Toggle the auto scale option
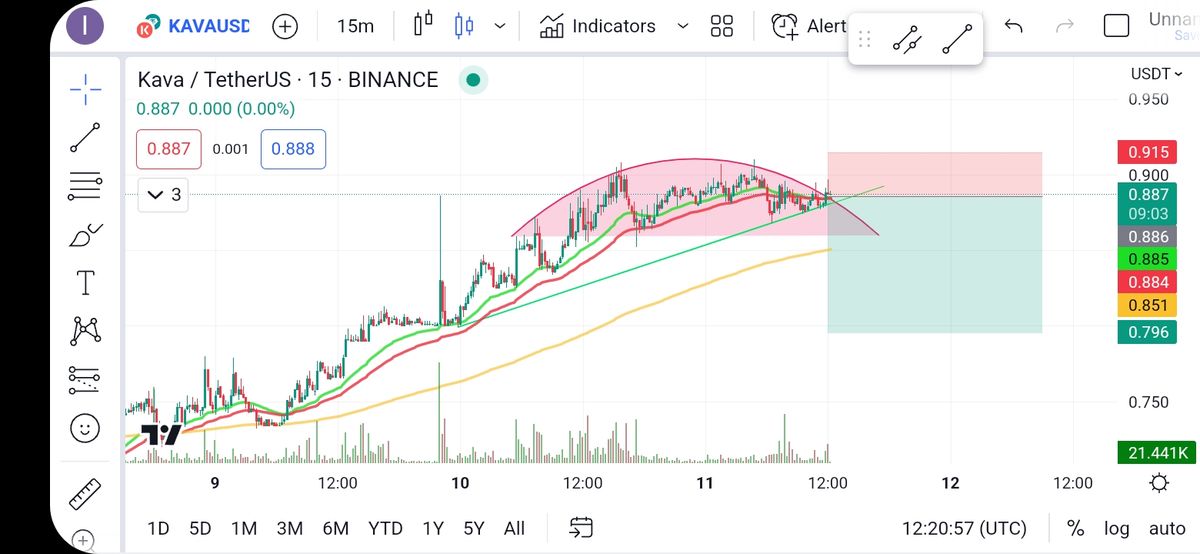The height and width of the screenshot is (554, 1200). (x=1166, y=528)
